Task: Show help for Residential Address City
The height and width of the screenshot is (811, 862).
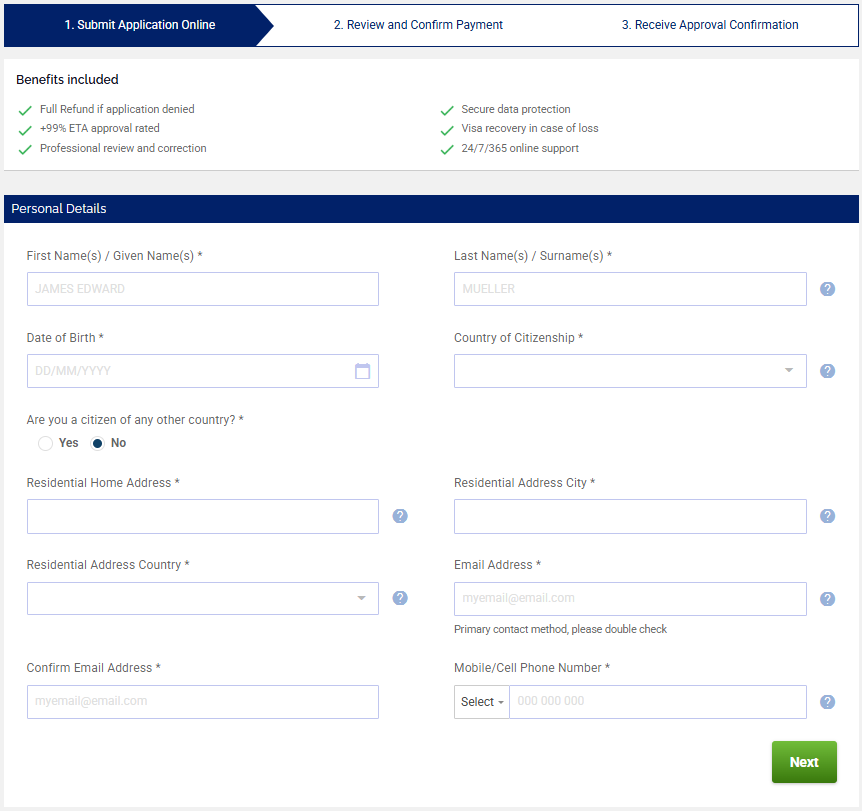Action: coord(827,516)
